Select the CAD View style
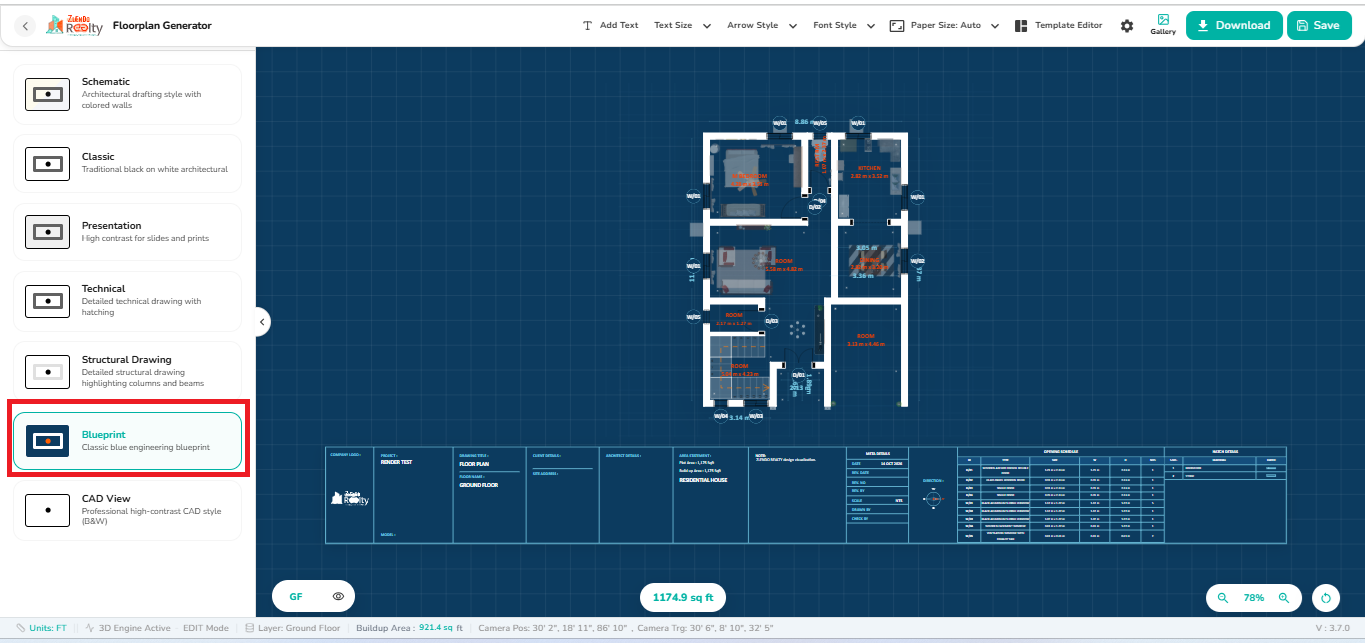Viewport: 1365px width, 643px height. point(128,510)
